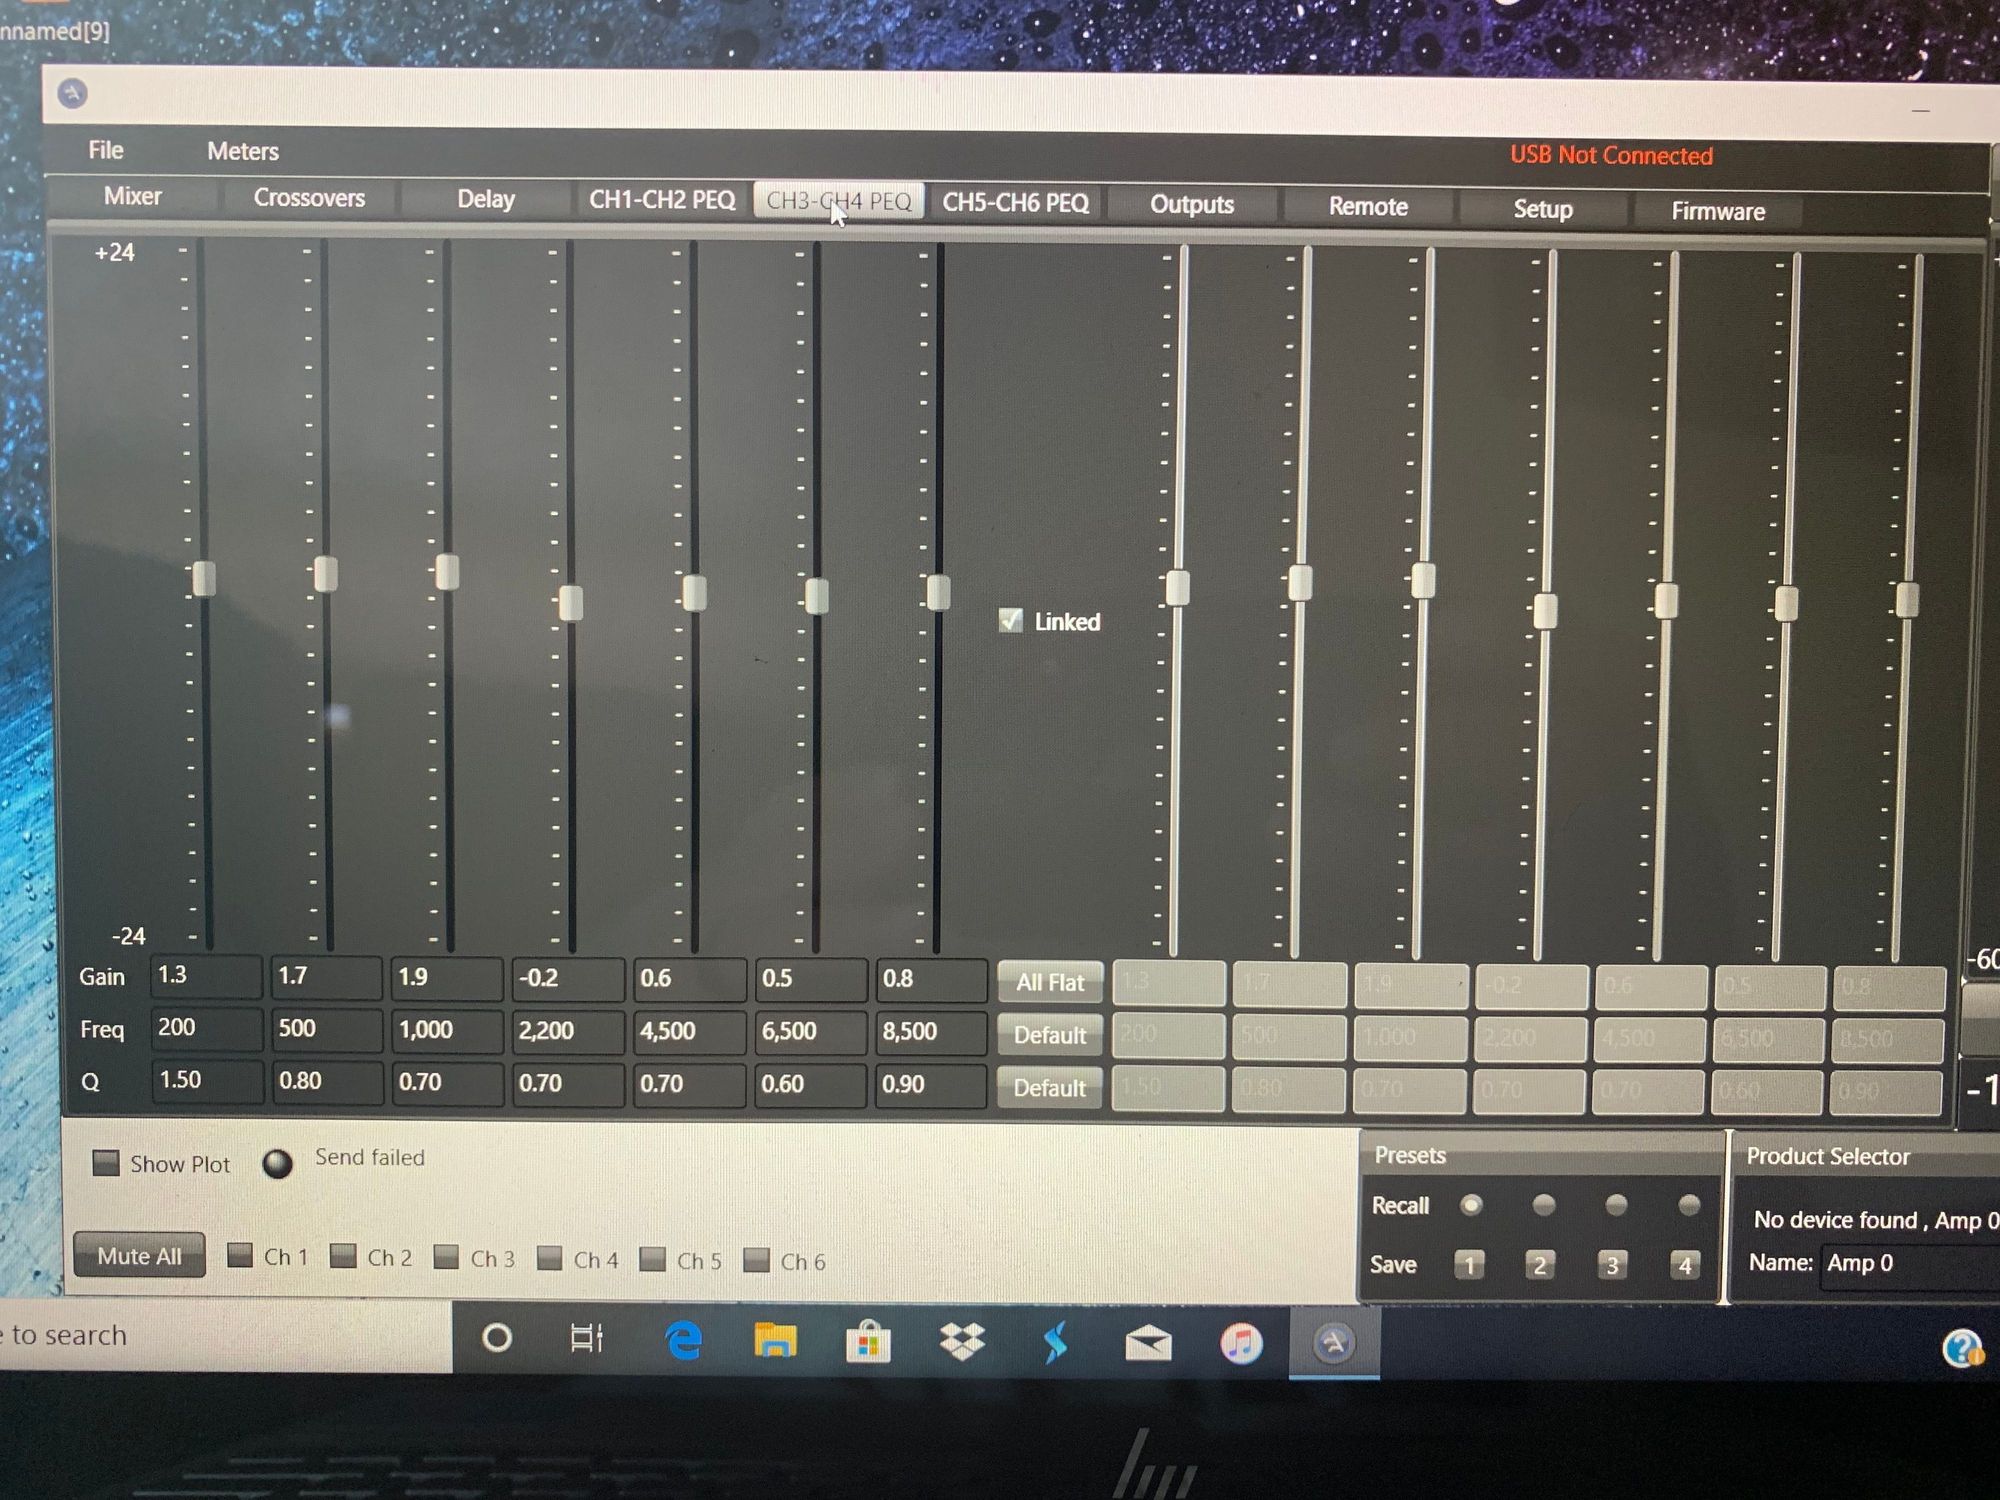The image size is (2000, 1500).
Task: Open the File menu
Action: (x=106, y=150)
